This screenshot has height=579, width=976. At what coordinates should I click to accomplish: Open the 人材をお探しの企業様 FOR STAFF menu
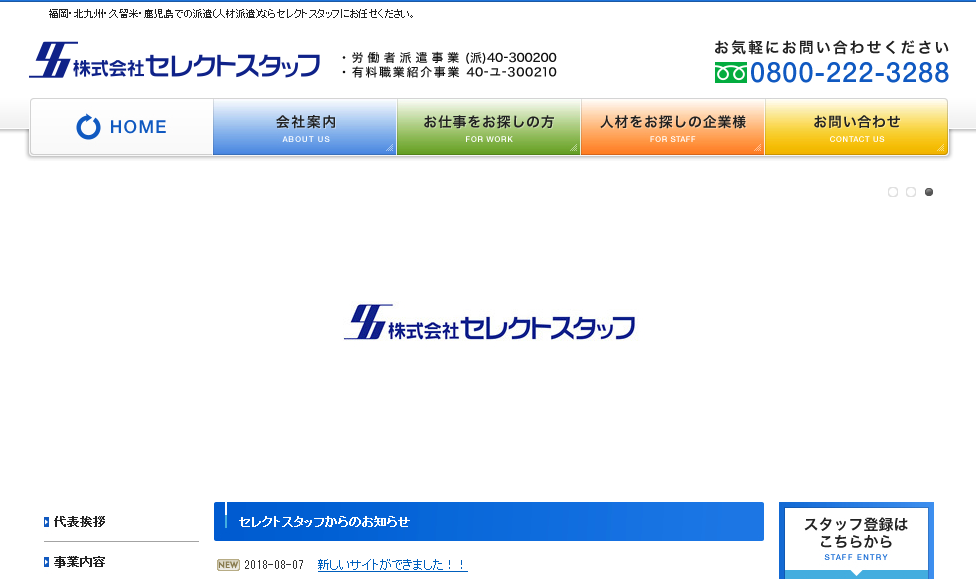click(673, 127)
